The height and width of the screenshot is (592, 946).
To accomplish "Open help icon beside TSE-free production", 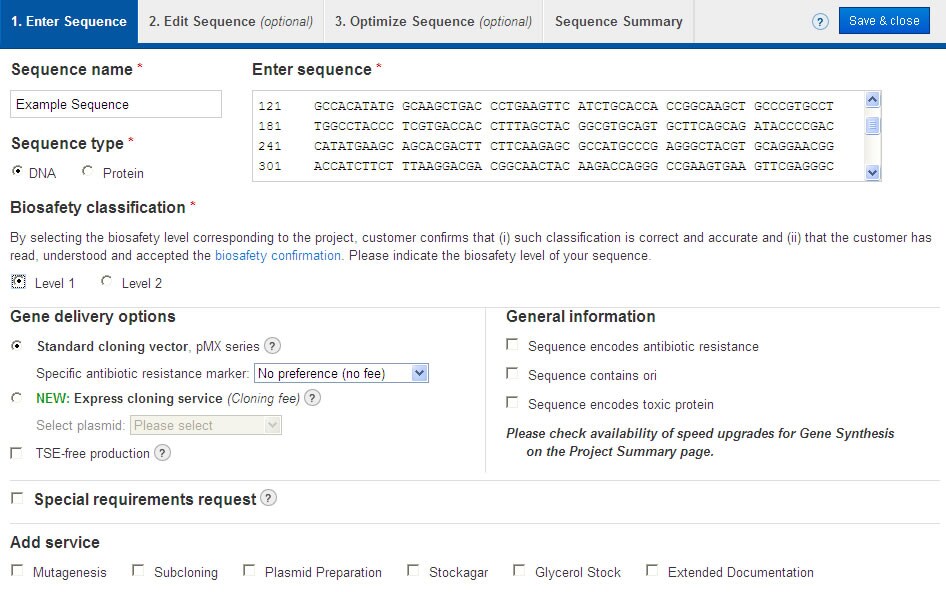I will (x=163, y=453).
